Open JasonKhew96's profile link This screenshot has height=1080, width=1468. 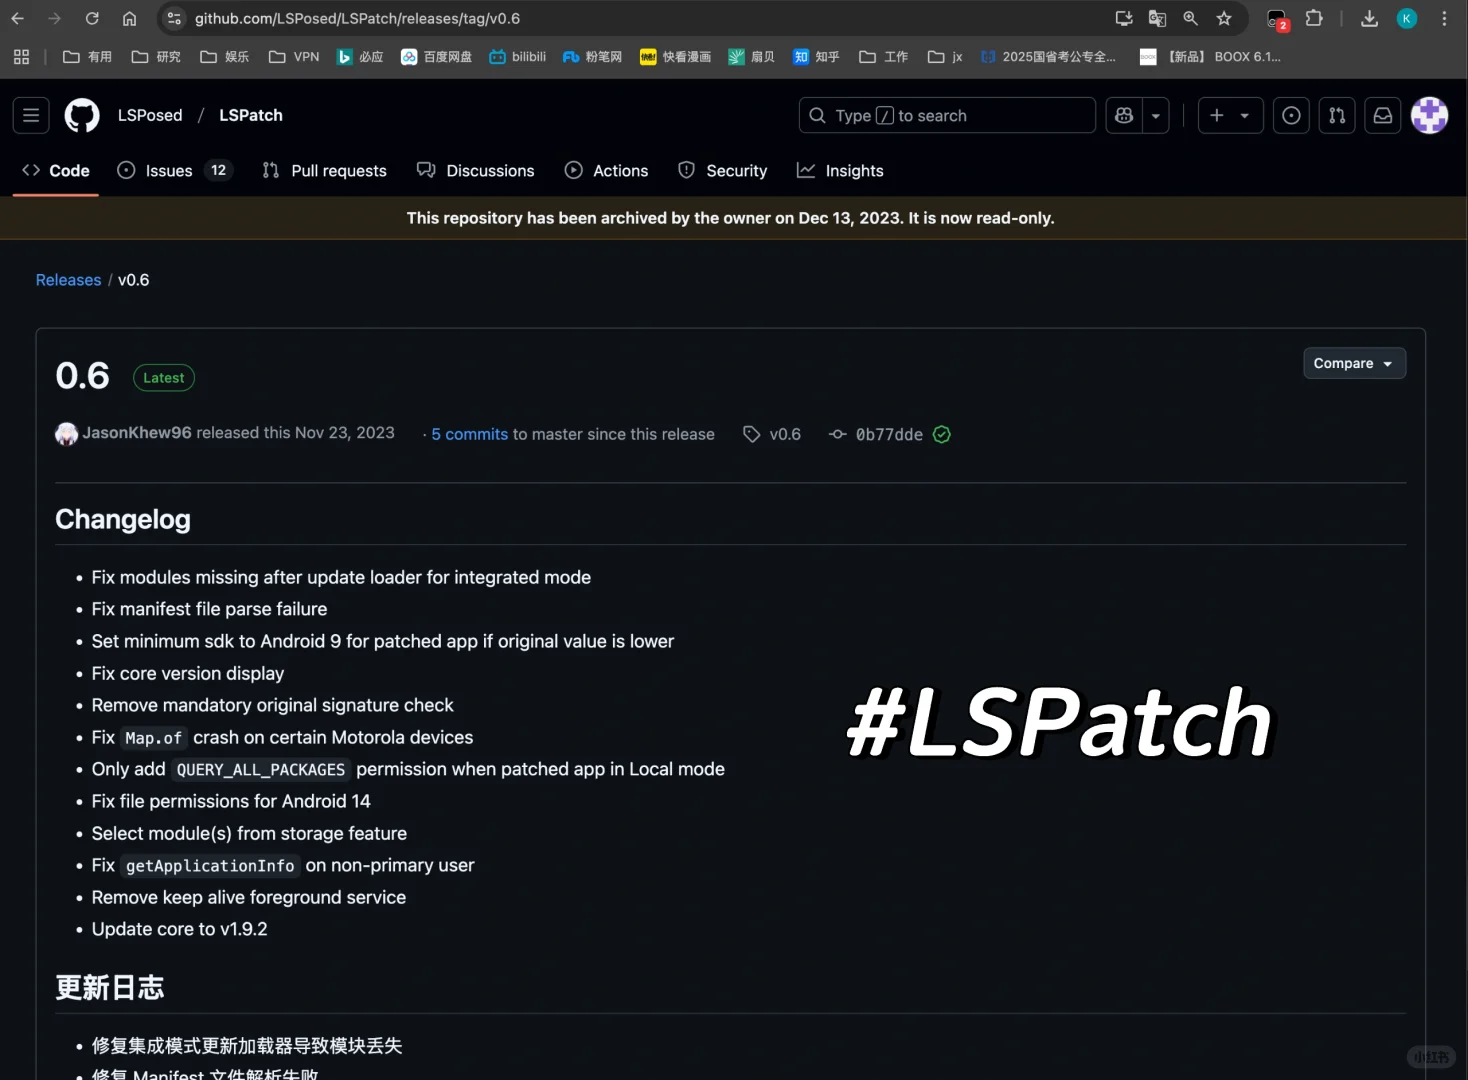pos(137,433)
